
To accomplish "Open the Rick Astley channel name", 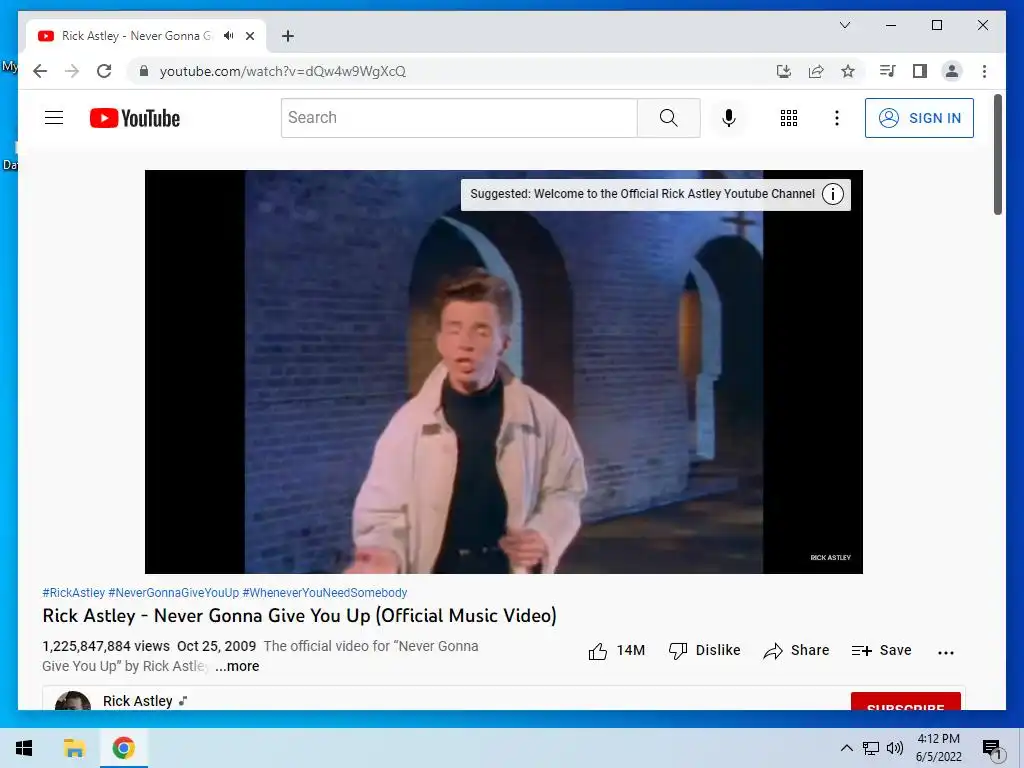I will pyautogui.click(x=137, y=701).
